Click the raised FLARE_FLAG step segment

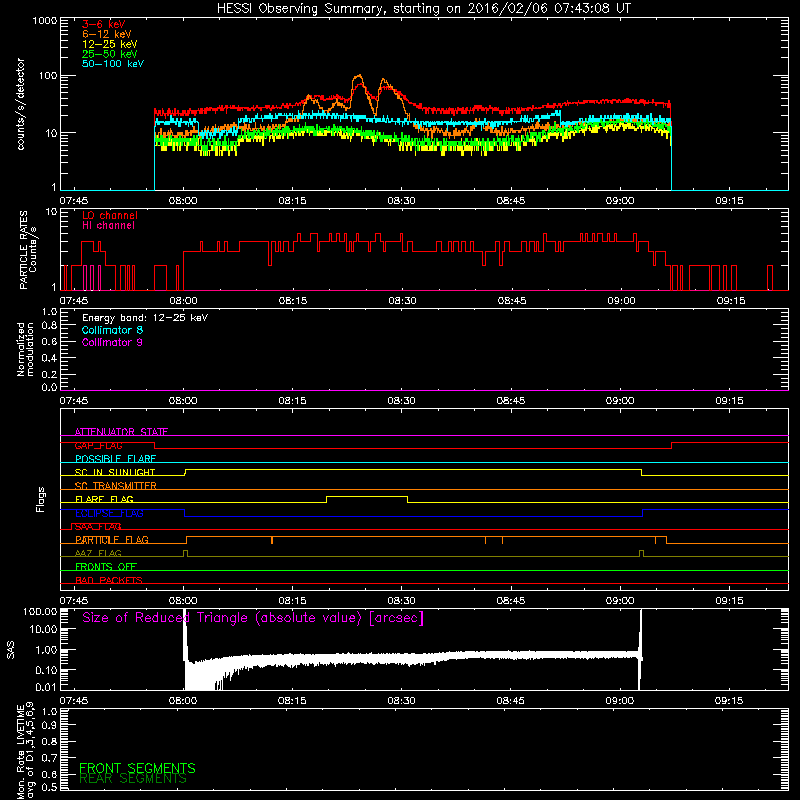367,496
